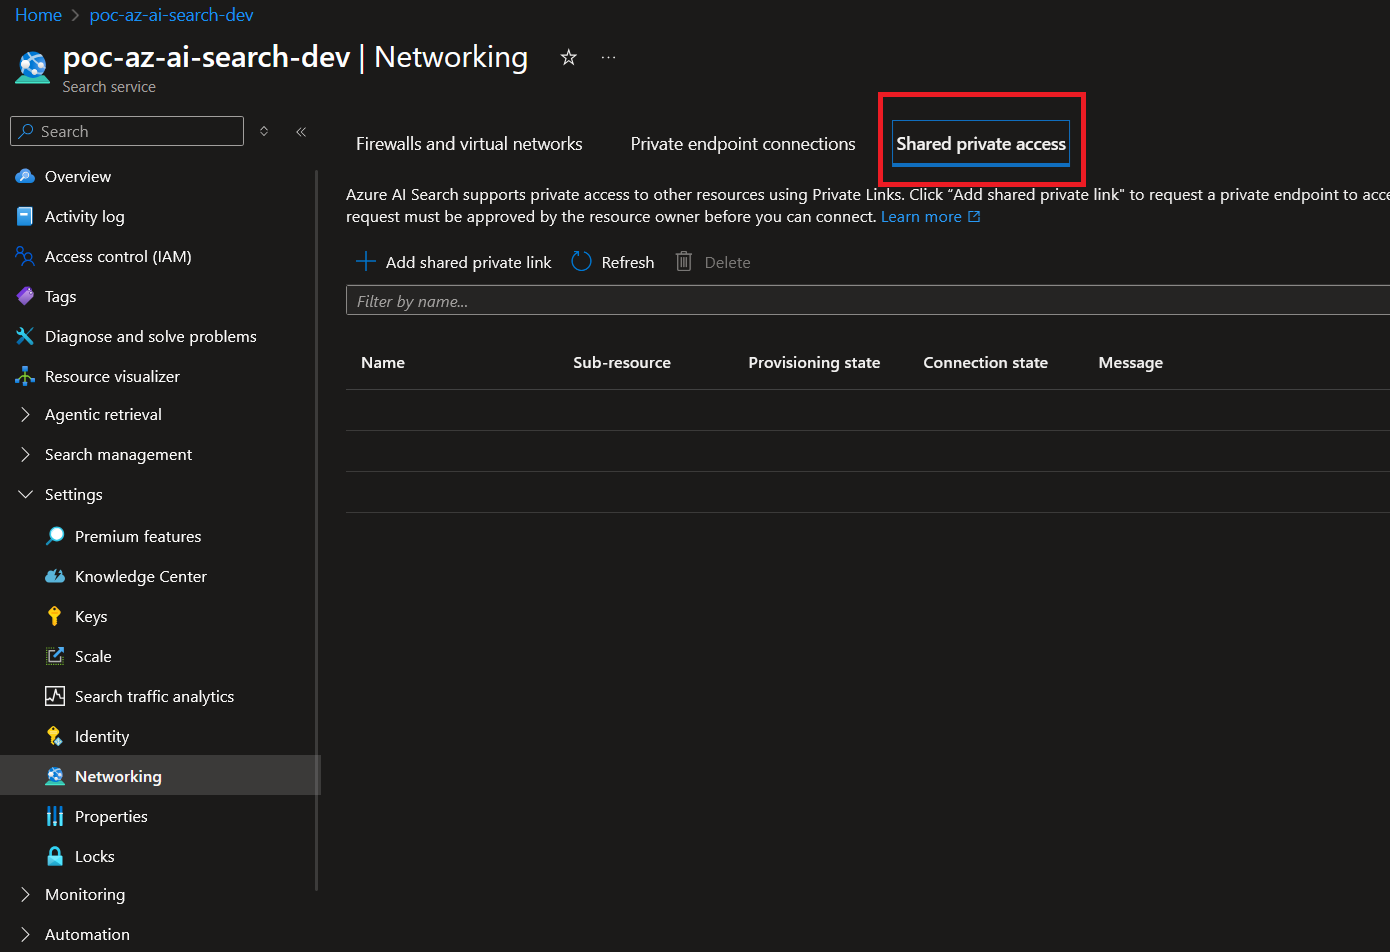Screen dimensions: 1390x952
Task: Open the Locks page
Action: point(95,856)
